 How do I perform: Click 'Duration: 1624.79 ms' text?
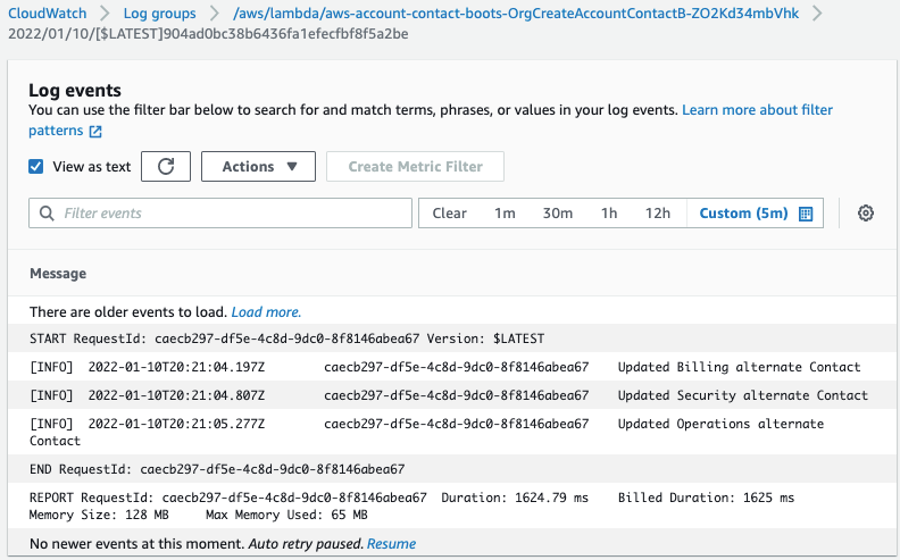(x=515, y=498)
